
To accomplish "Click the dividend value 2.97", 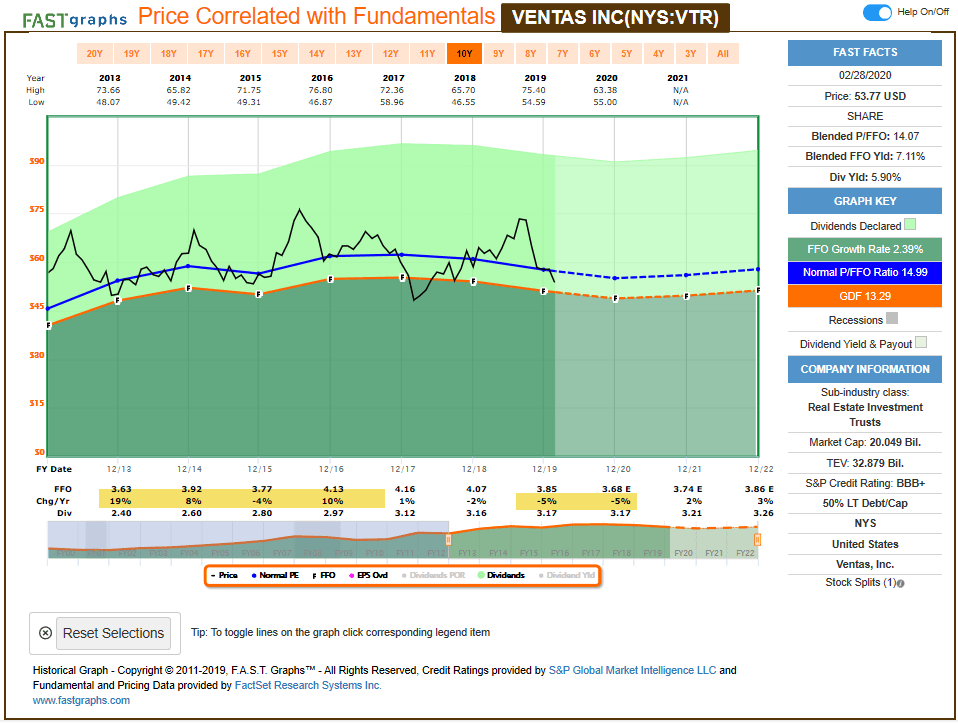I will point(333,513).
